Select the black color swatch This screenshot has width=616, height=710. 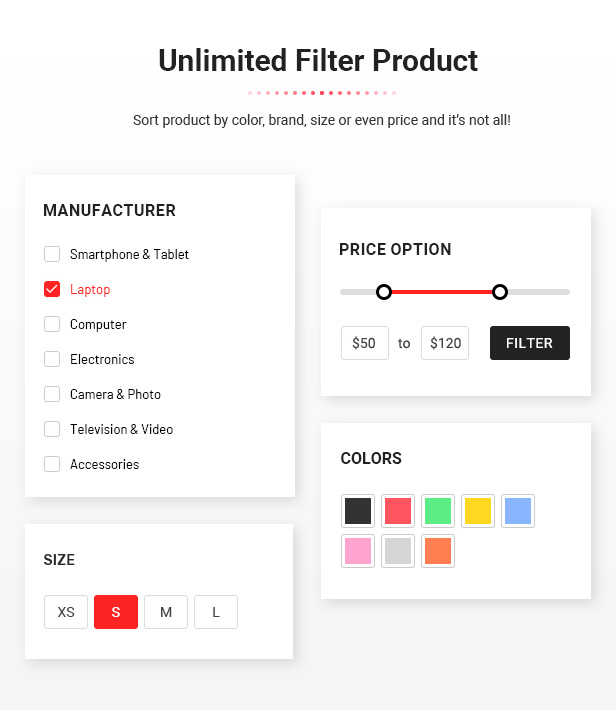(x=358, y=511)
